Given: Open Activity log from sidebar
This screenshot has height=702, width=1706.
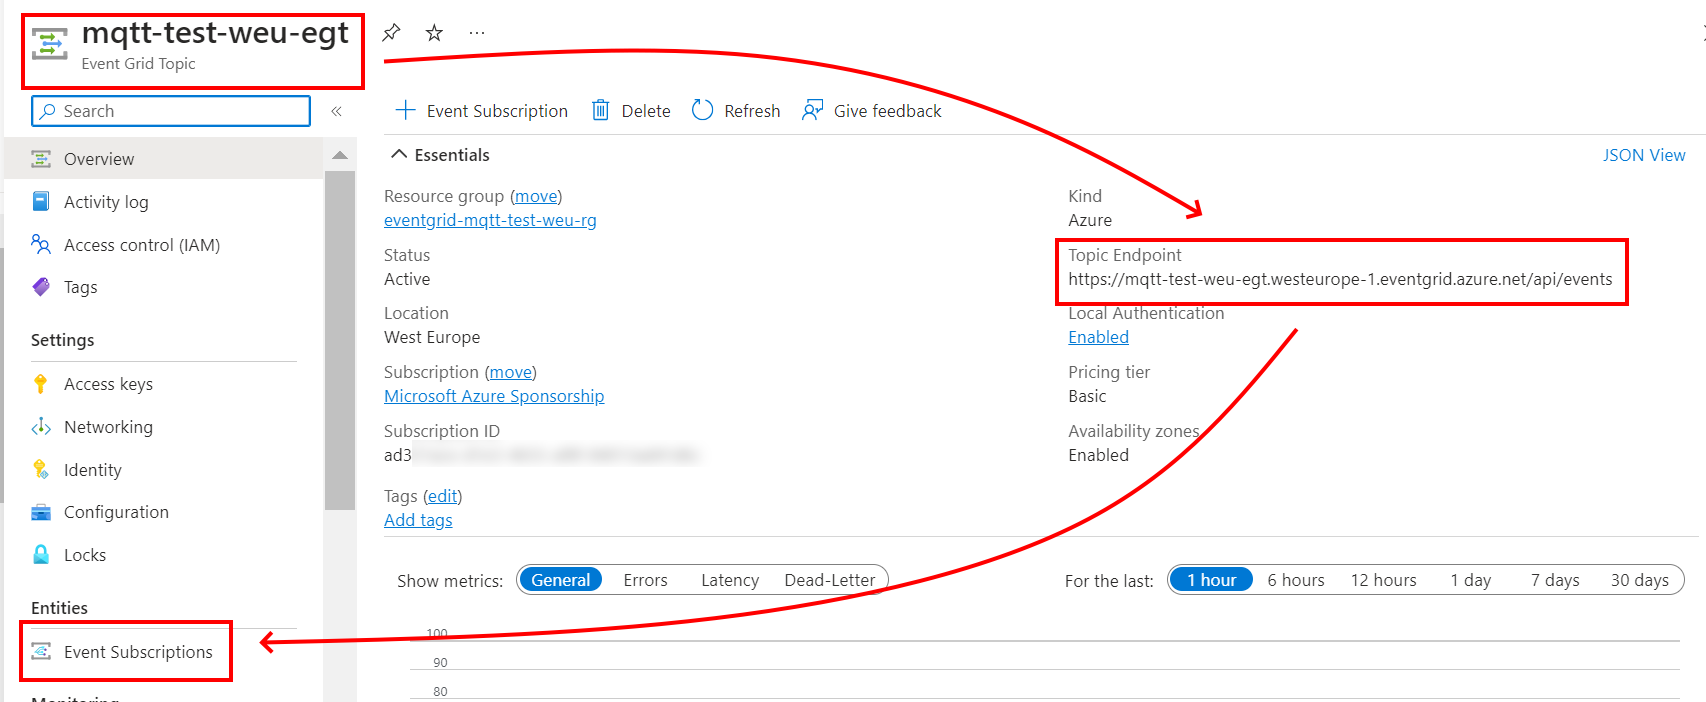Looking at the screenshot, I should click(106, 202).
